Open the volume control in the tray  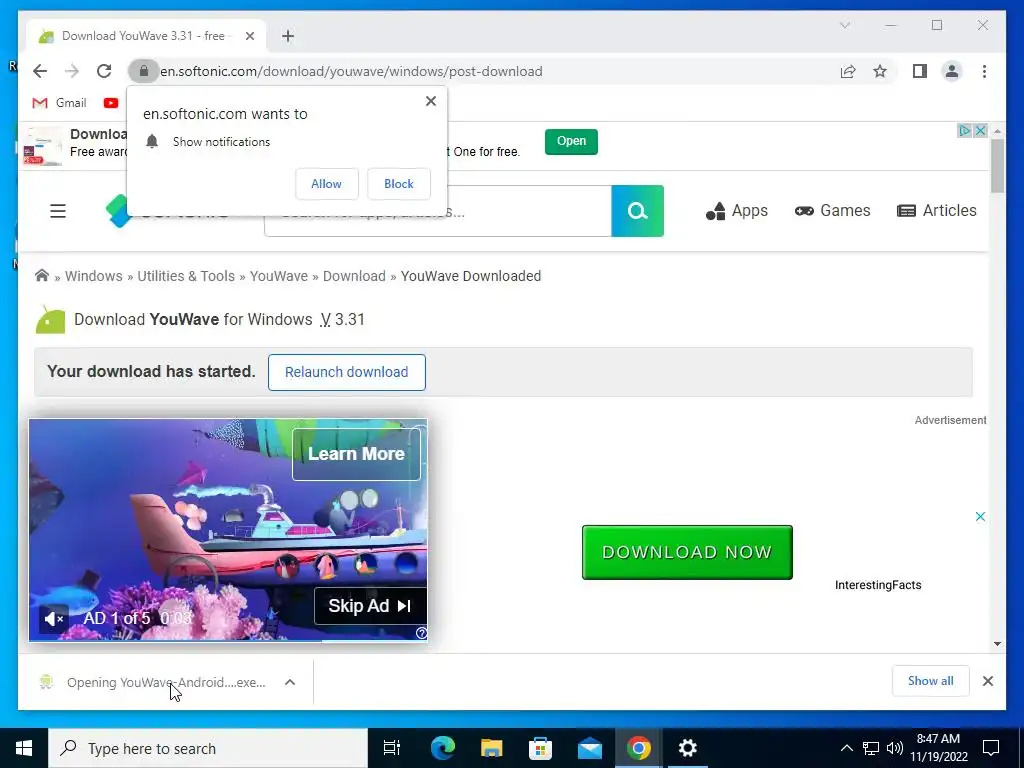click(x=894, y=748)
